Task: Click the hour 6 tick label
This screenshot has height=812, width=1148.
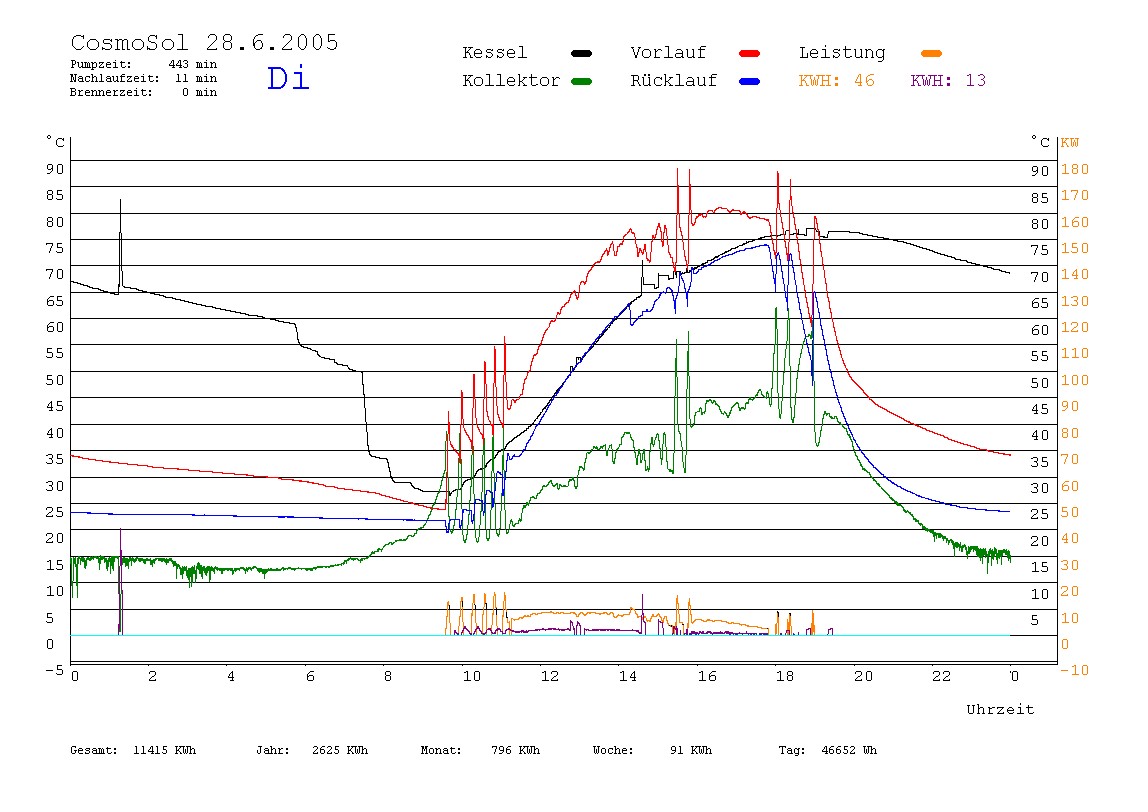Action: (310, 677)
